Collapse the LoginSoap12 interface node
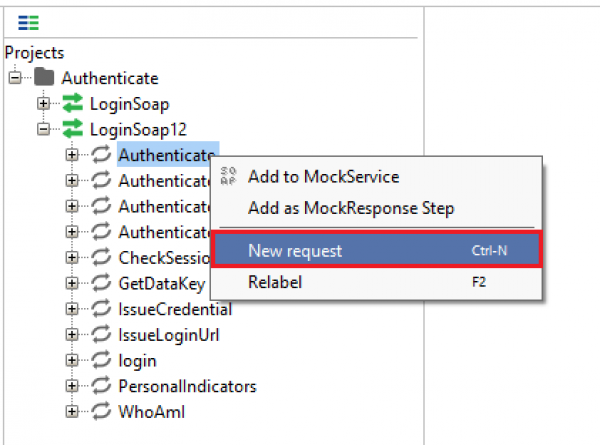The height and width of the screenshot is (445, 600). [43, 129]
